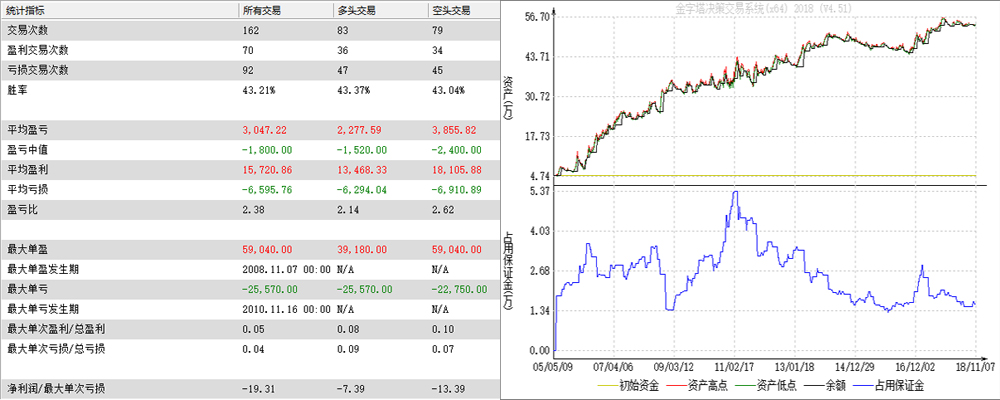Click the peak of the blue margin curve
1000x400 pixels.
[x=736, y=192]
